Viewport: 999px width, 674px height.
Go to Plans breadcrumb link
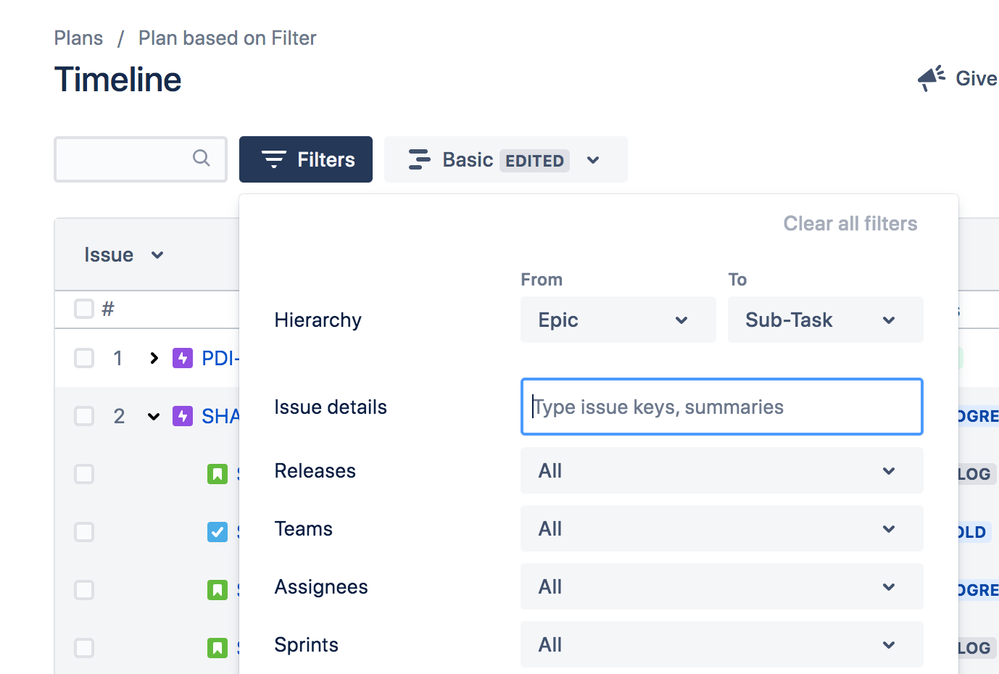coord(78,38)
